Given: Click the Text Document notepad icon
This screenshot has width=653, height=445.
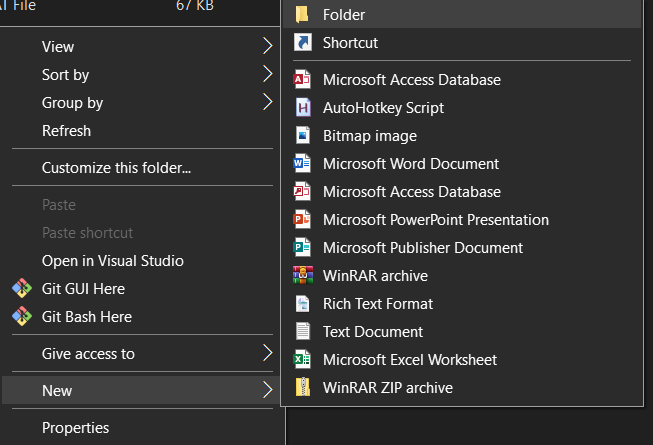Looking at the screenshot, I should coord(303,331).
